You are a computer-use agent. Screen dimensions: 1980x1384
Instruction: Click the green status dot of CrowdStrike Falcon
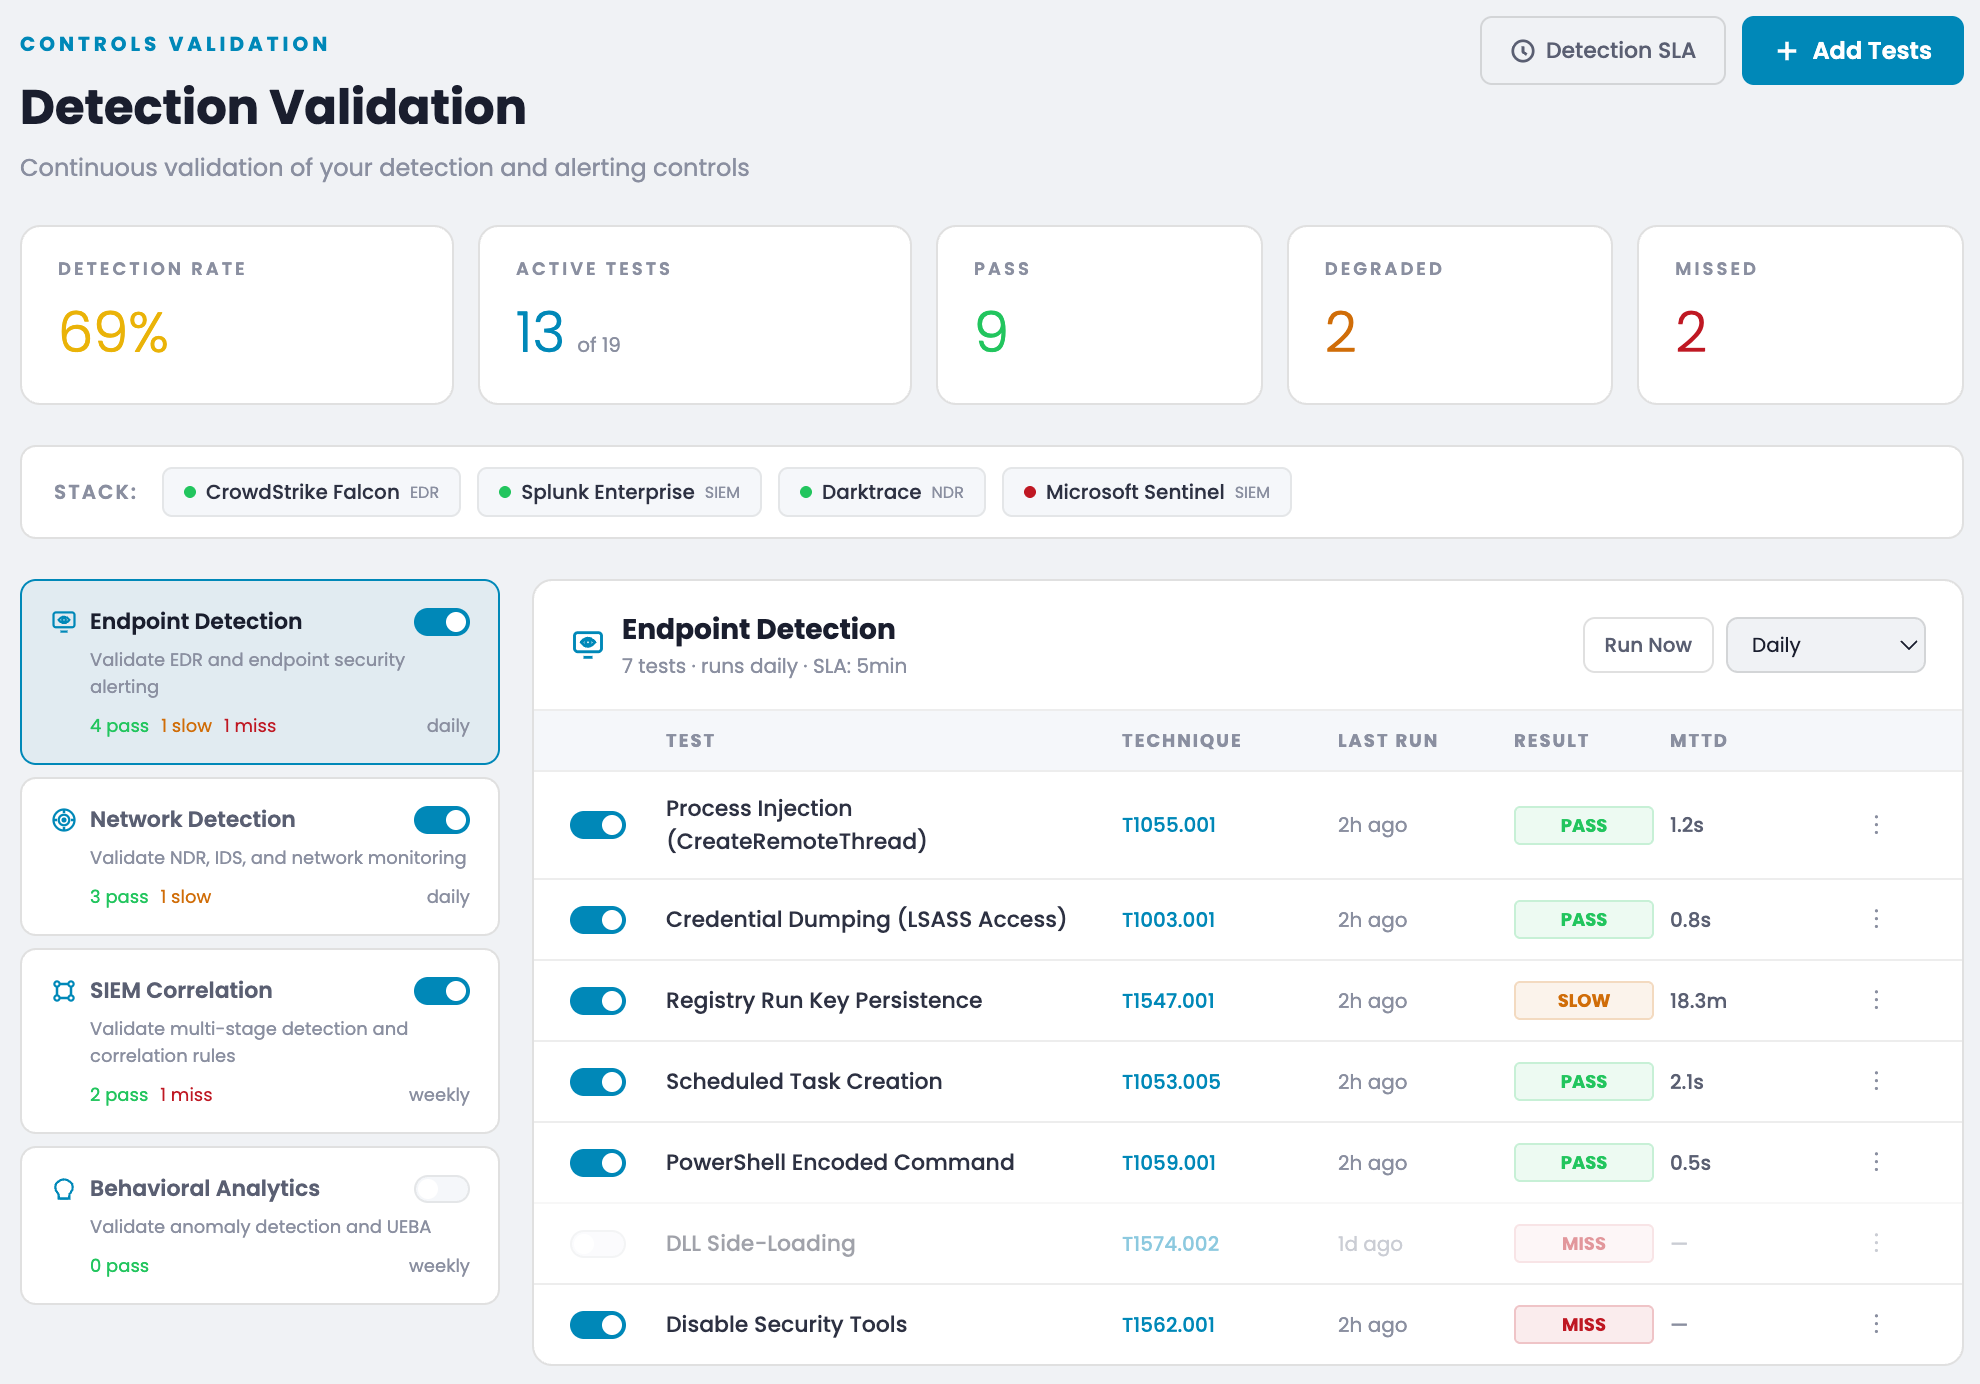190,492
